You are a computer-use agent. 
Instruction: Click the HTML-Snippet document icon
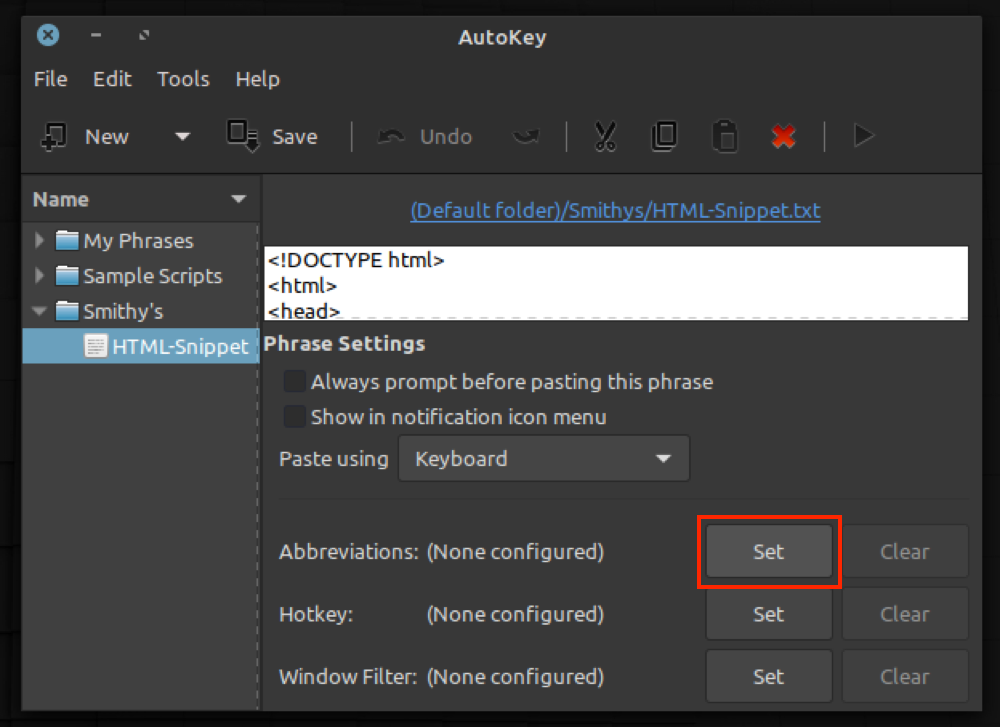pyautogui.click(x=96, y=346)
